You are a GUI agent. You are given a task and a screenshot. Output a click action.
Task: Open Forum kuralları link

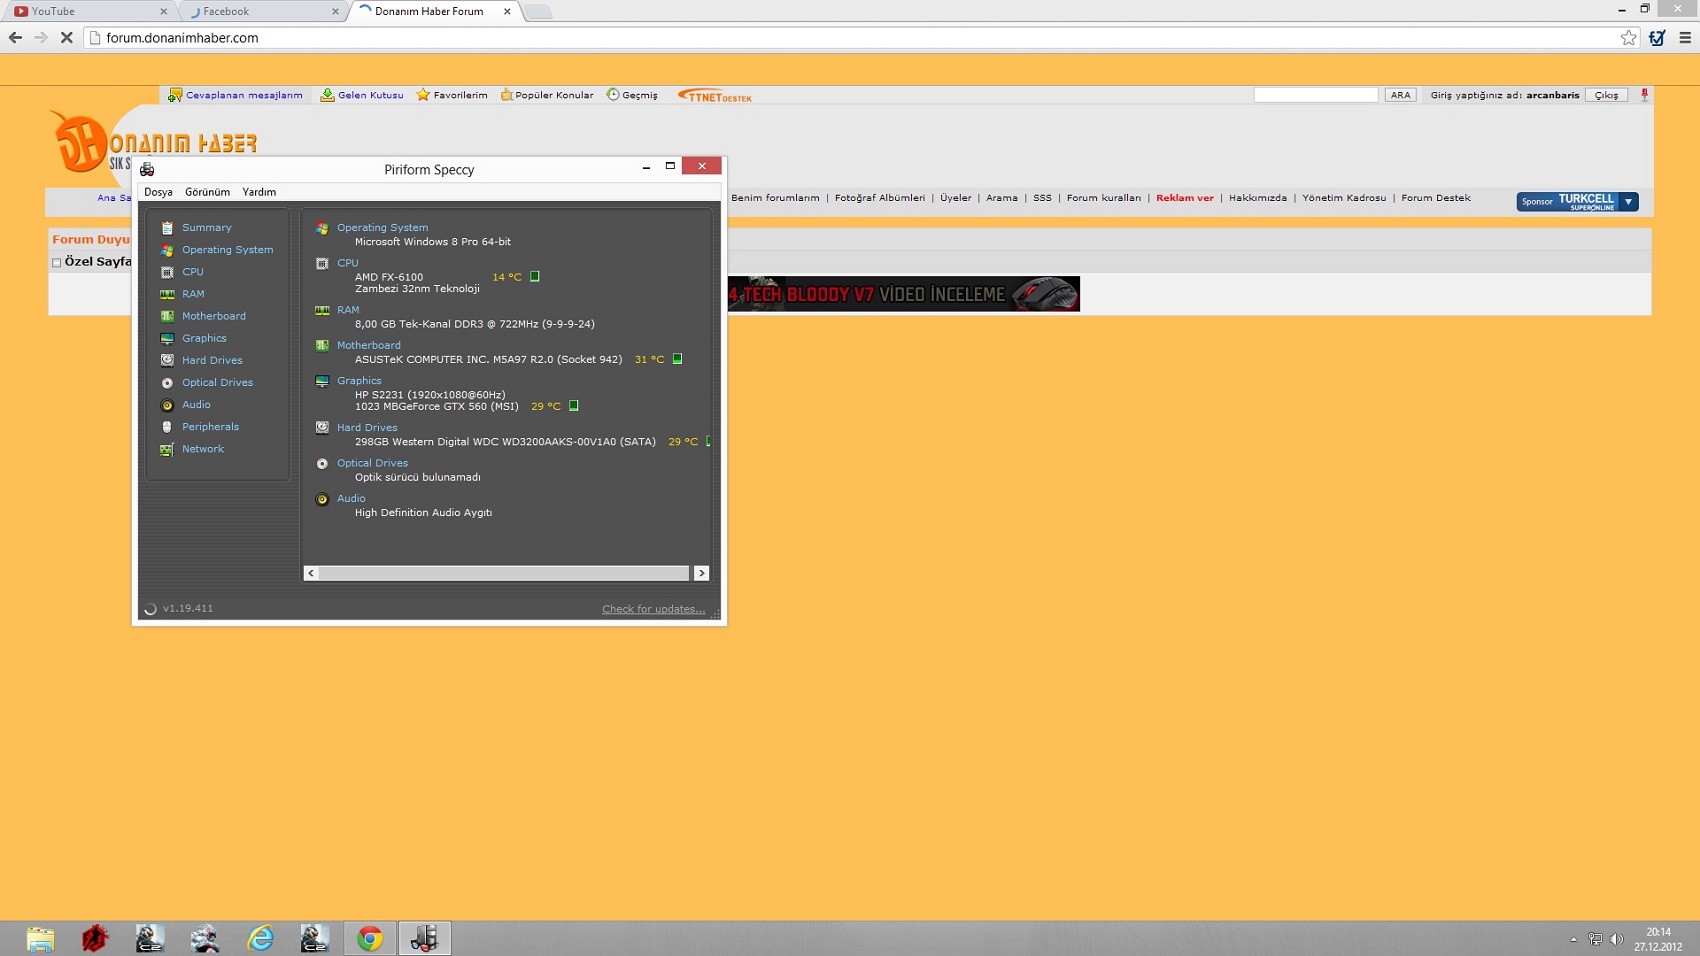1103,198
